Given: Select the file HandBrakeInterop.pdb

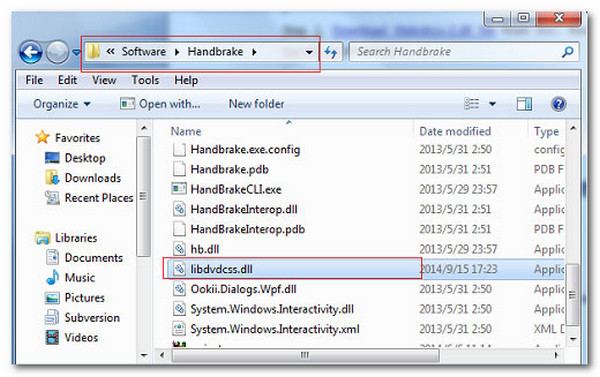Looking at the screenshot, I should [x=248, y=229].
